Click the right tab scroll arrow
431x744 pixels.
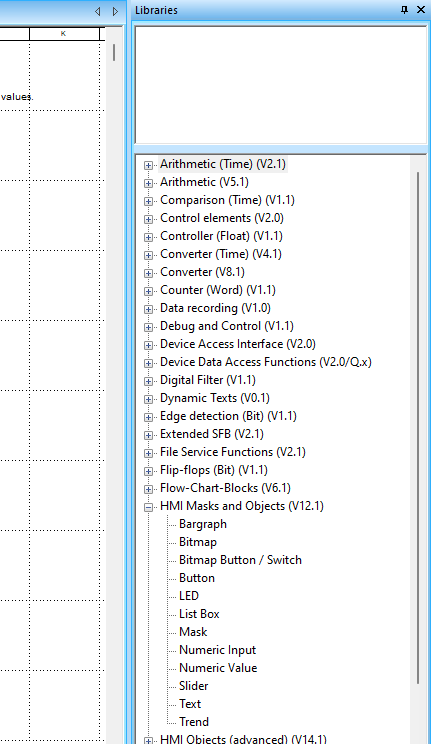click(x=115, y=11)
